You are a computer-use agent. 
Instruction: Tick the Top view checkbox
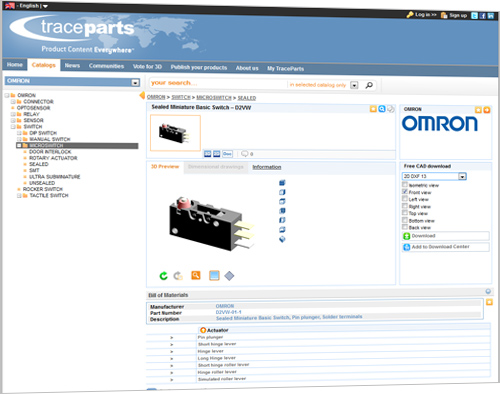pyautogui.click(x=405, y=213)
